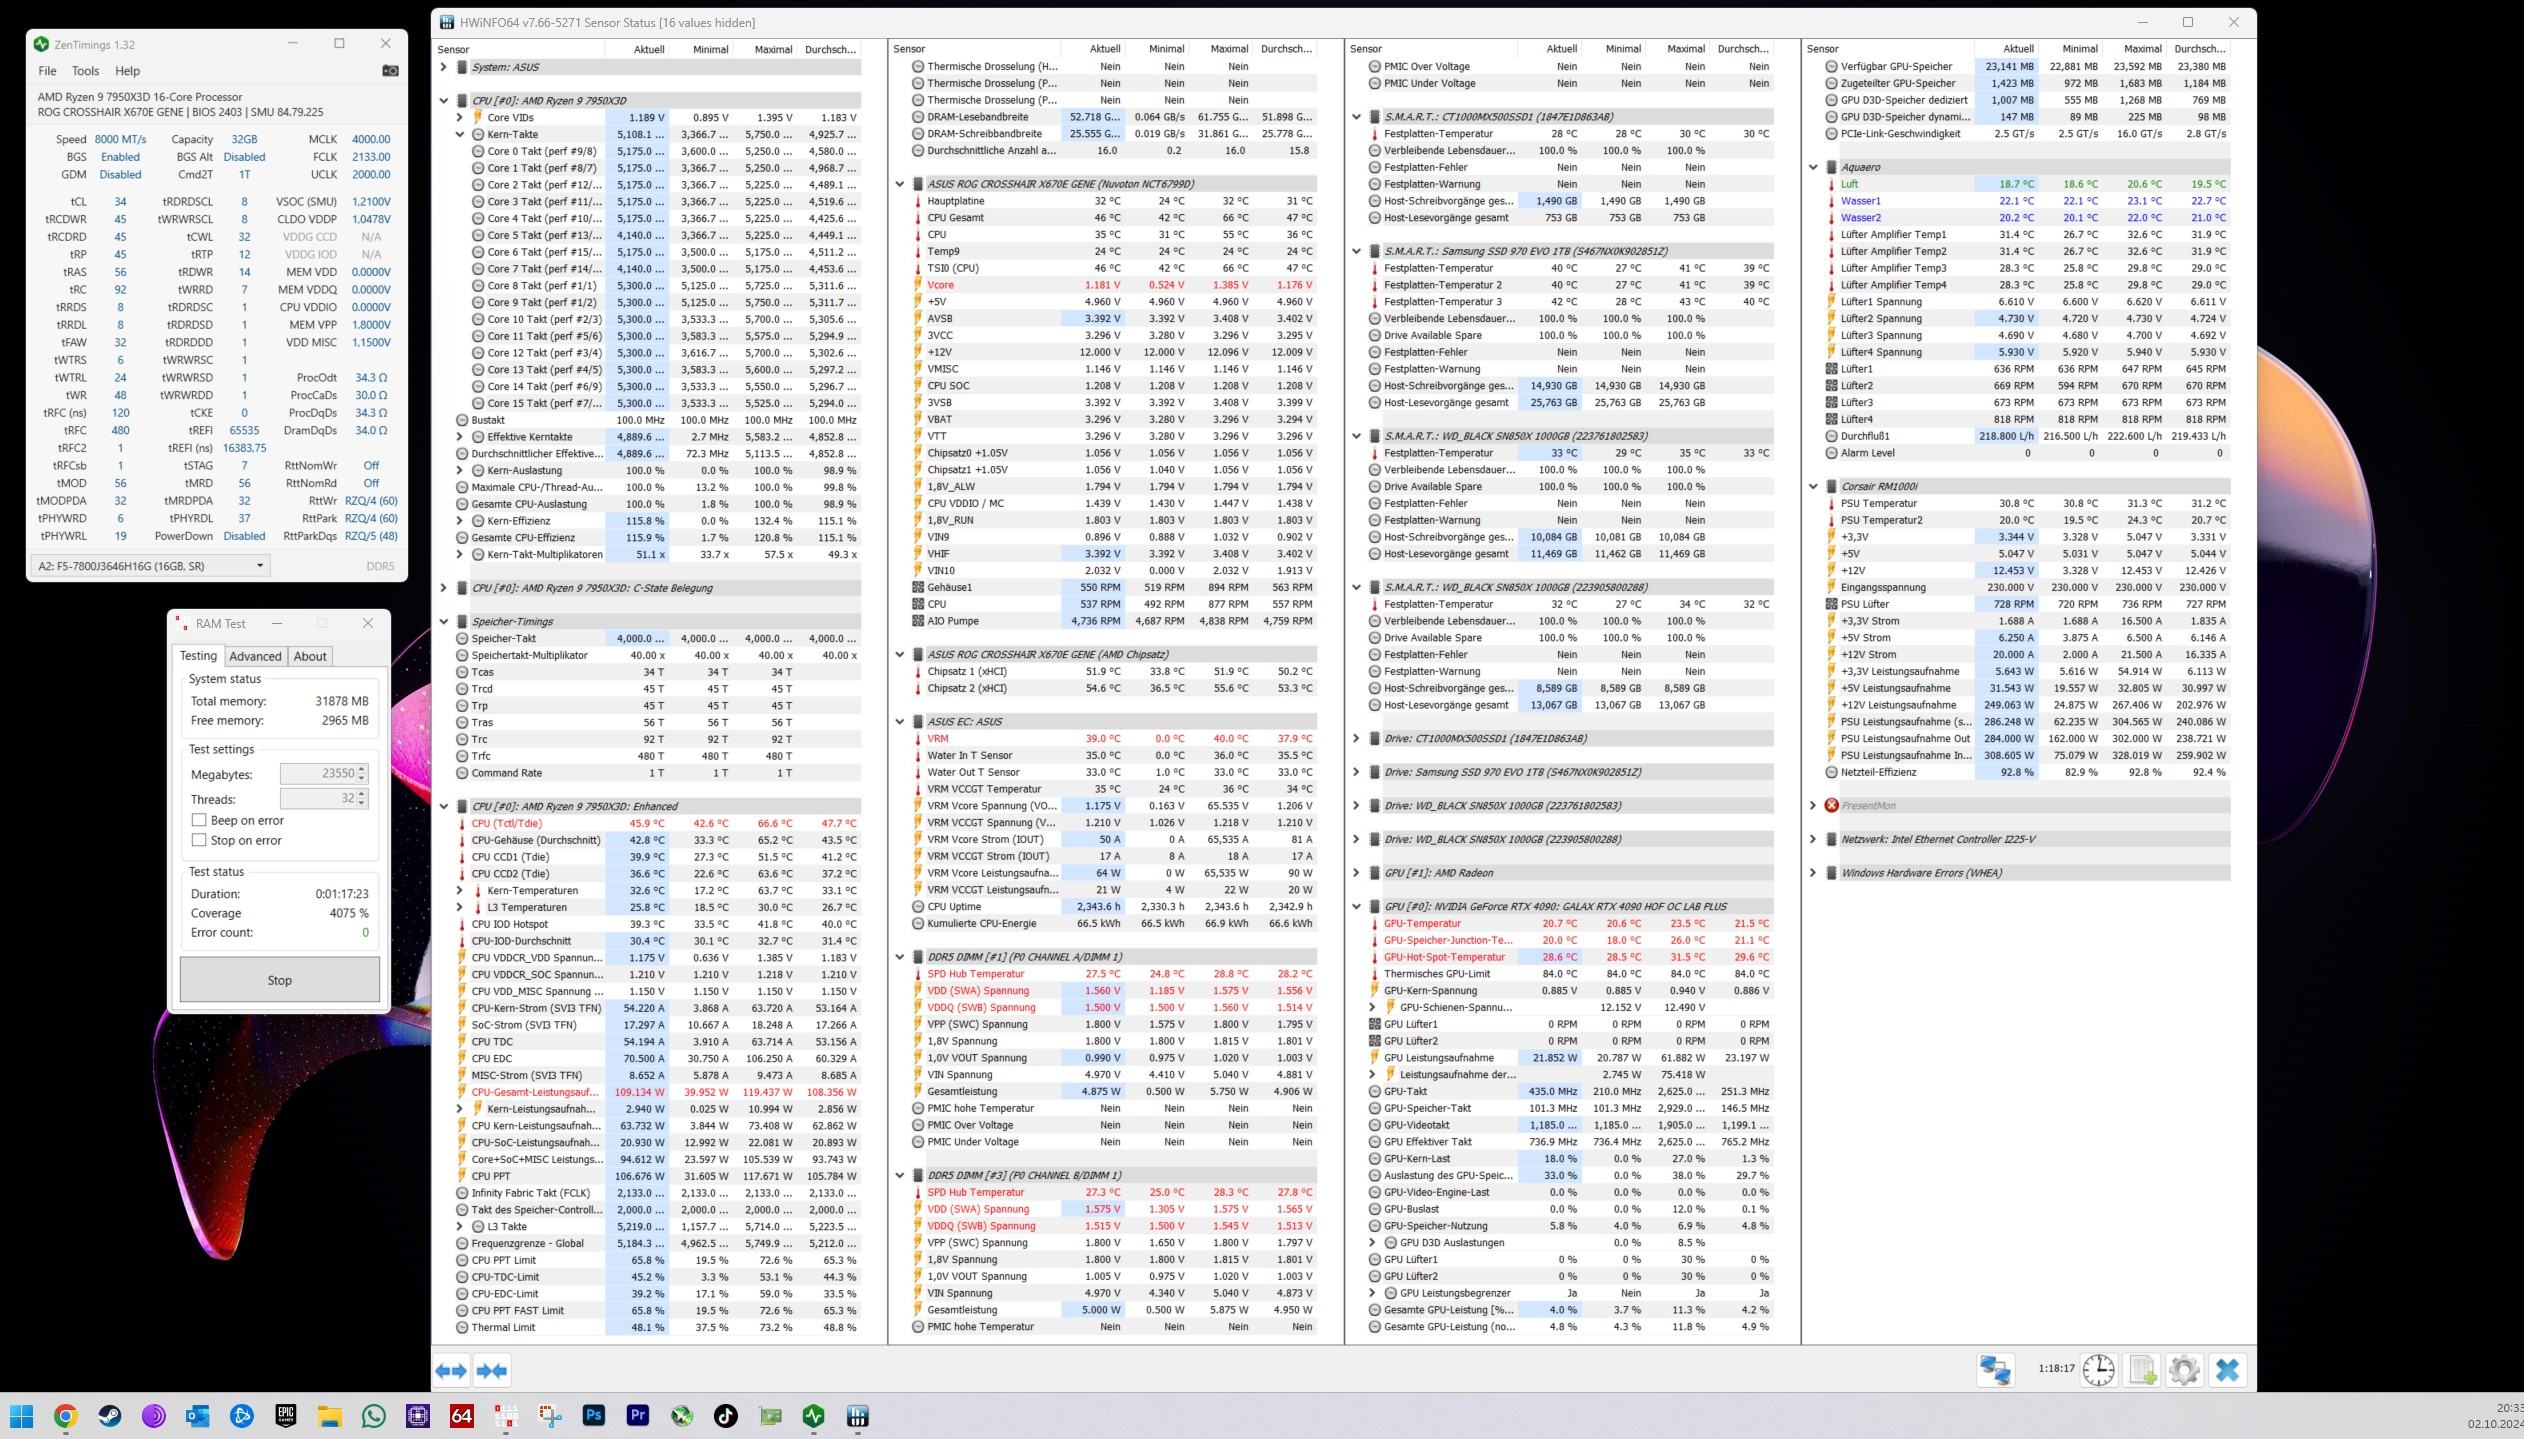Click the Maximal column header in first panel
2524x1439 pixels.
pos(773,49)
